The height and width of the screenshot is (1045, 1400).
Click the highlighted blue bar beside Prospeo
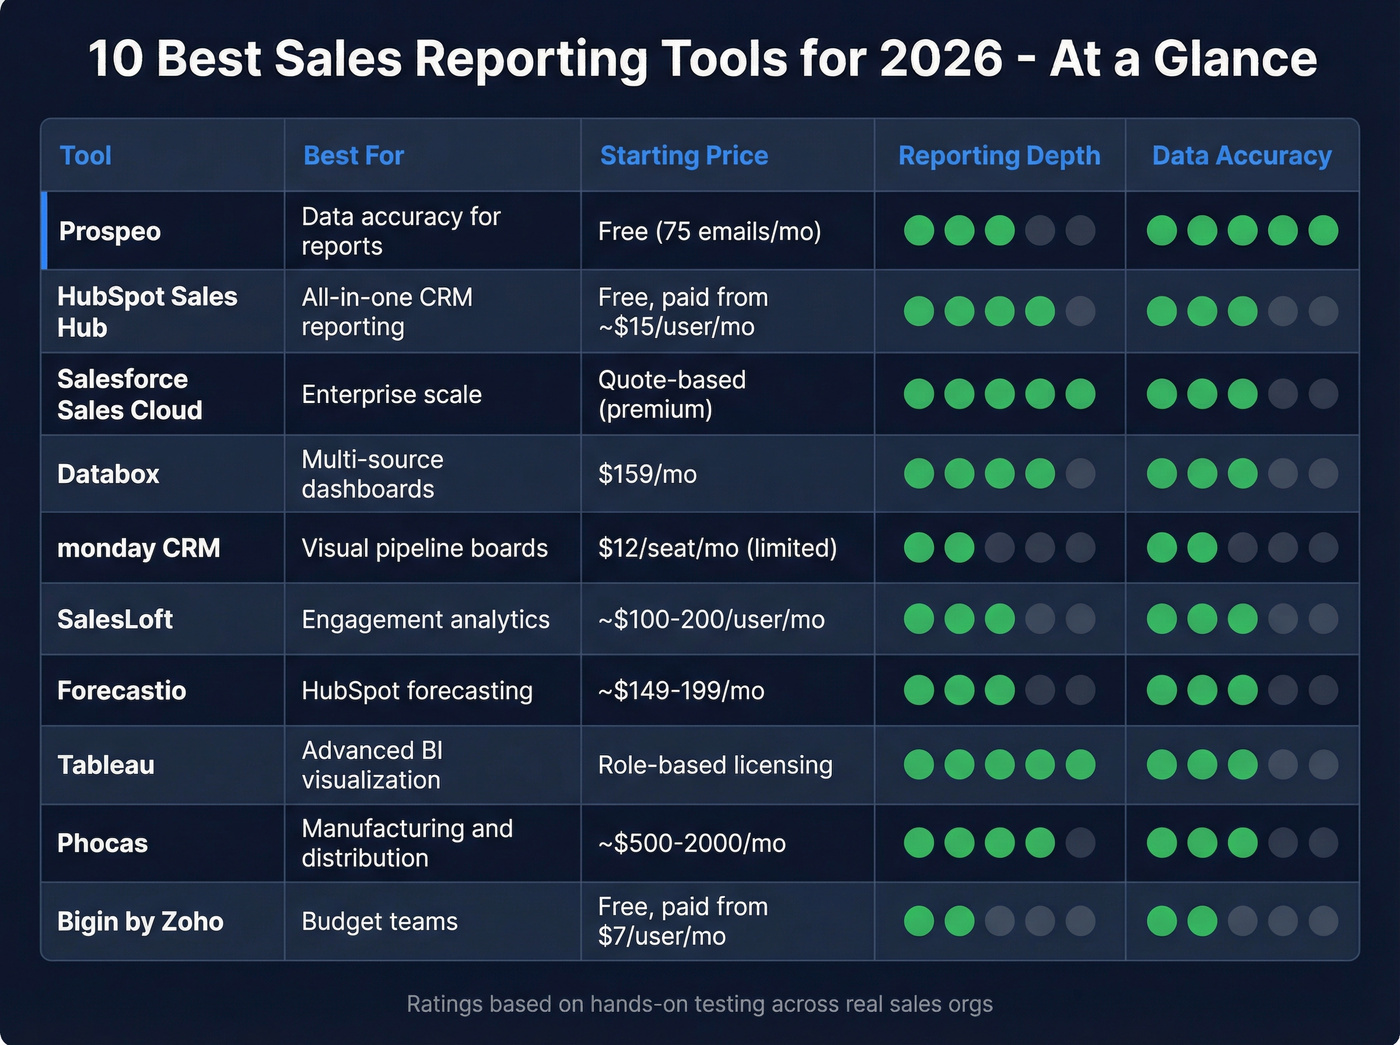pyautogui.click(x=44, y=230)
